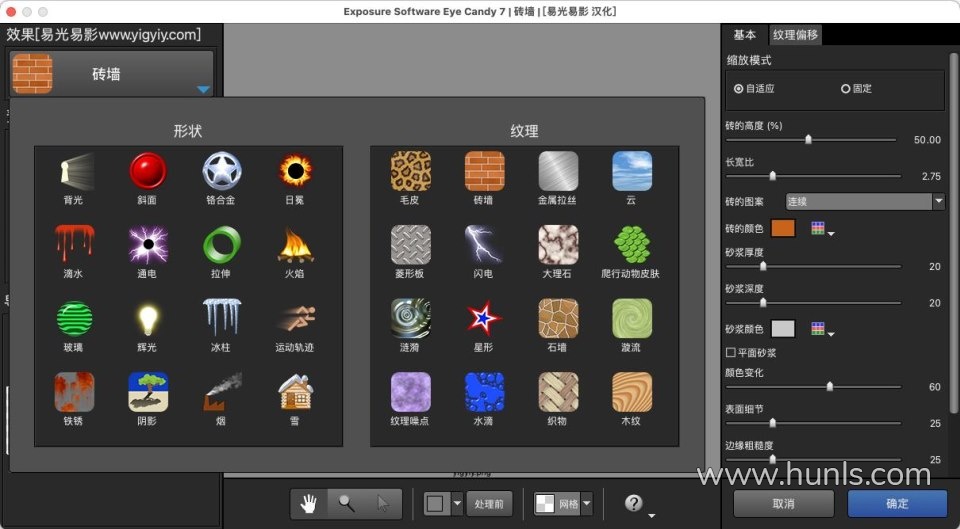Open the 砖的图案 pattern dropdown
Screen dimensions: 960x529
[864, 202]
